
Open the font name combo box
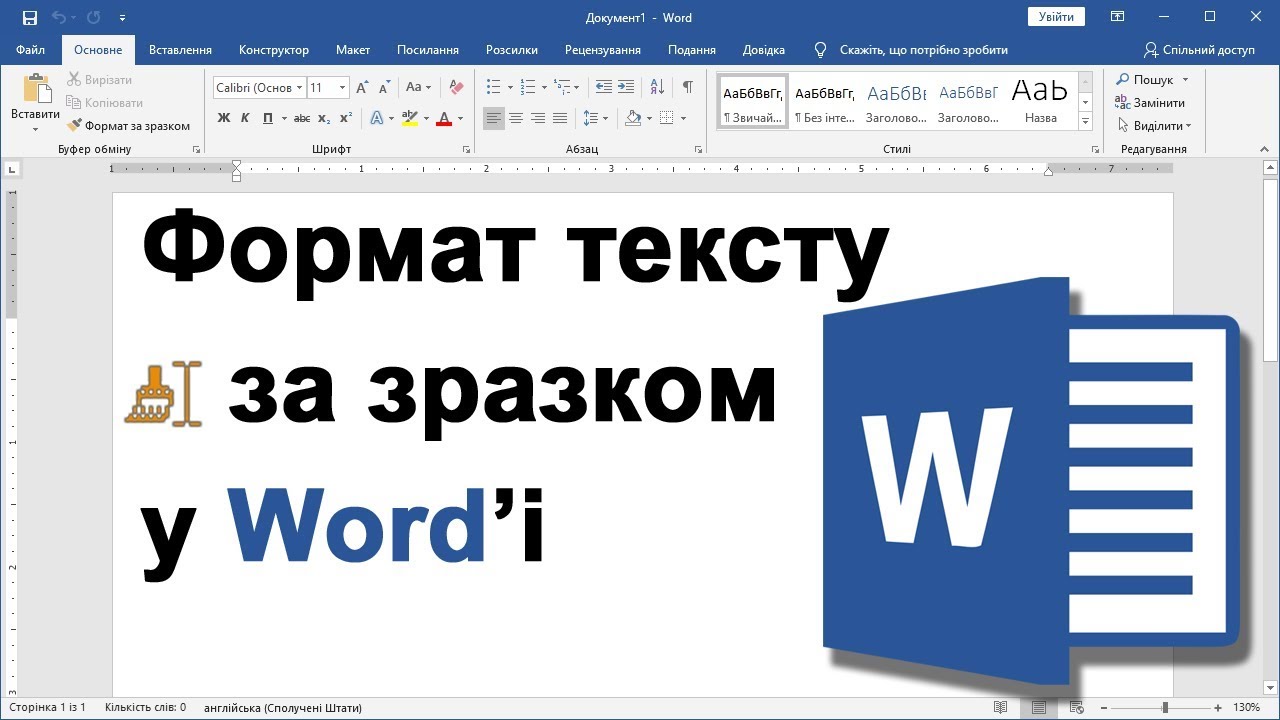coord(259,87)
